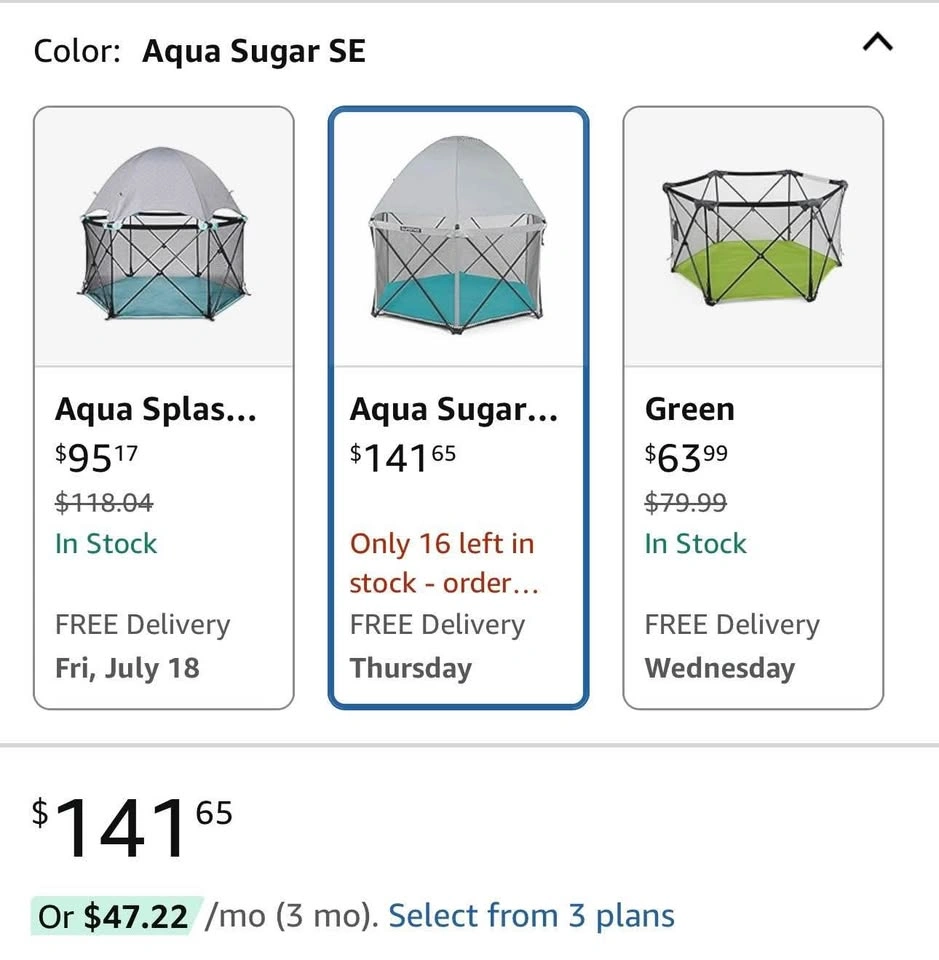This screenshot has width=939, height=960.
Task: Click In Stock under the Green option
Action: pyautogui.click(x=695, y=544)
